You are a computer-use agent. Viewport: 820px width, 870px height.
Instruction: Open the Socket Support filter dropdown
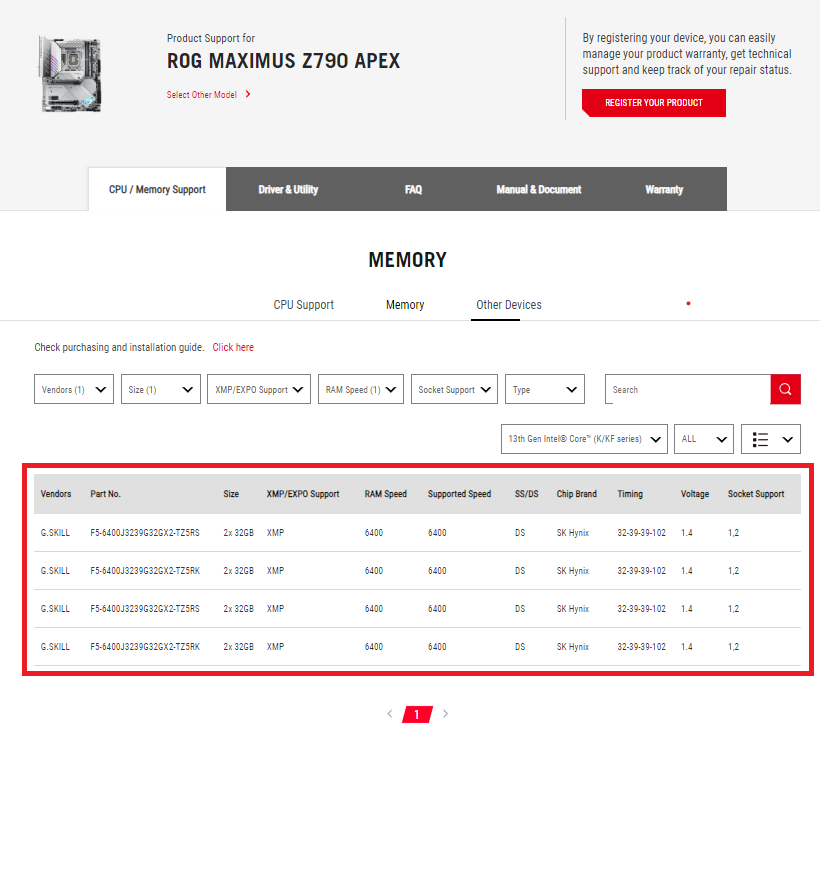pyautogui.click(x=454, y=389)
